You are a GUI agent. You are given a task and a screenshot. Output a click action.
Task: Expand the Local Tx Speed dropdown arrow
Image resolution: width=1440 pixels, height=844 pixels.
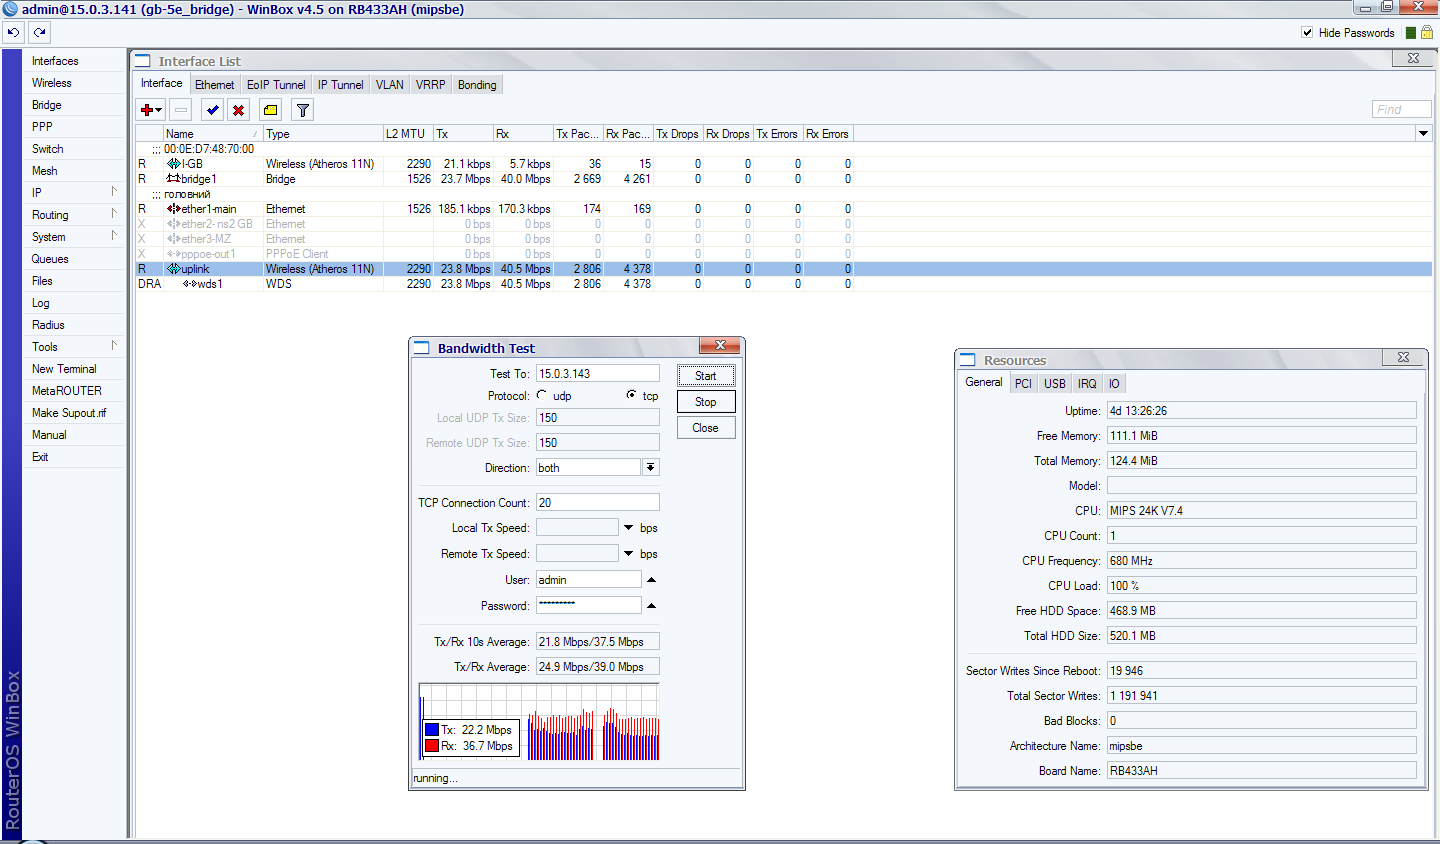(x=629, y=528)
